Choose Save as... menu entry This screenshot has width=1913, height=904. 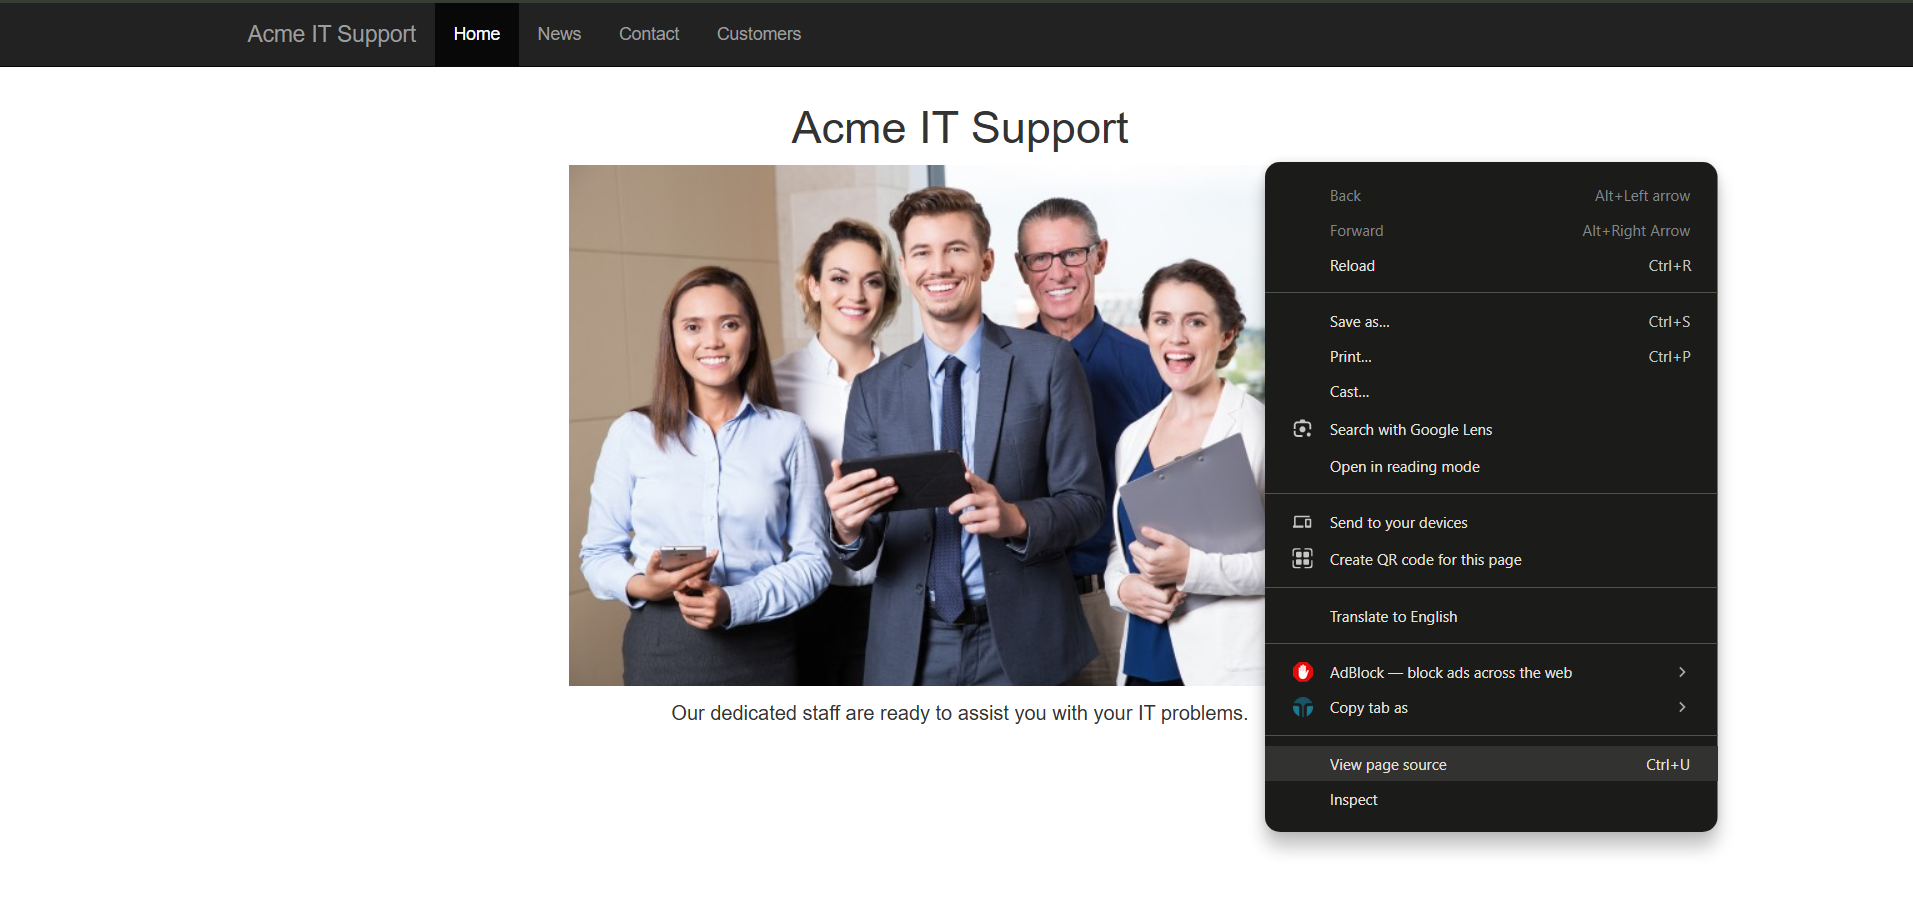pyautogui.click(x=1359, y=322)
